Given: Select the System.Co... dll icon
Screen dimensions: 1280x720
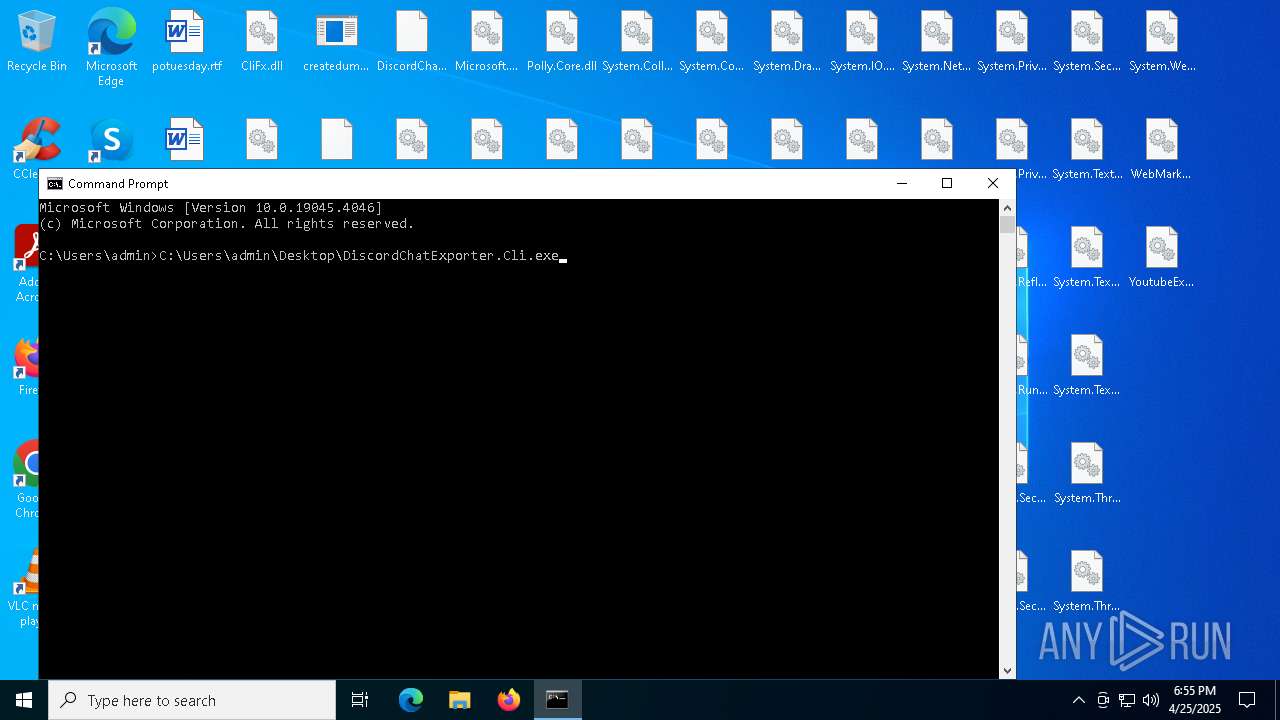Looking at the screenshot, I should click(x=712, y=42).
